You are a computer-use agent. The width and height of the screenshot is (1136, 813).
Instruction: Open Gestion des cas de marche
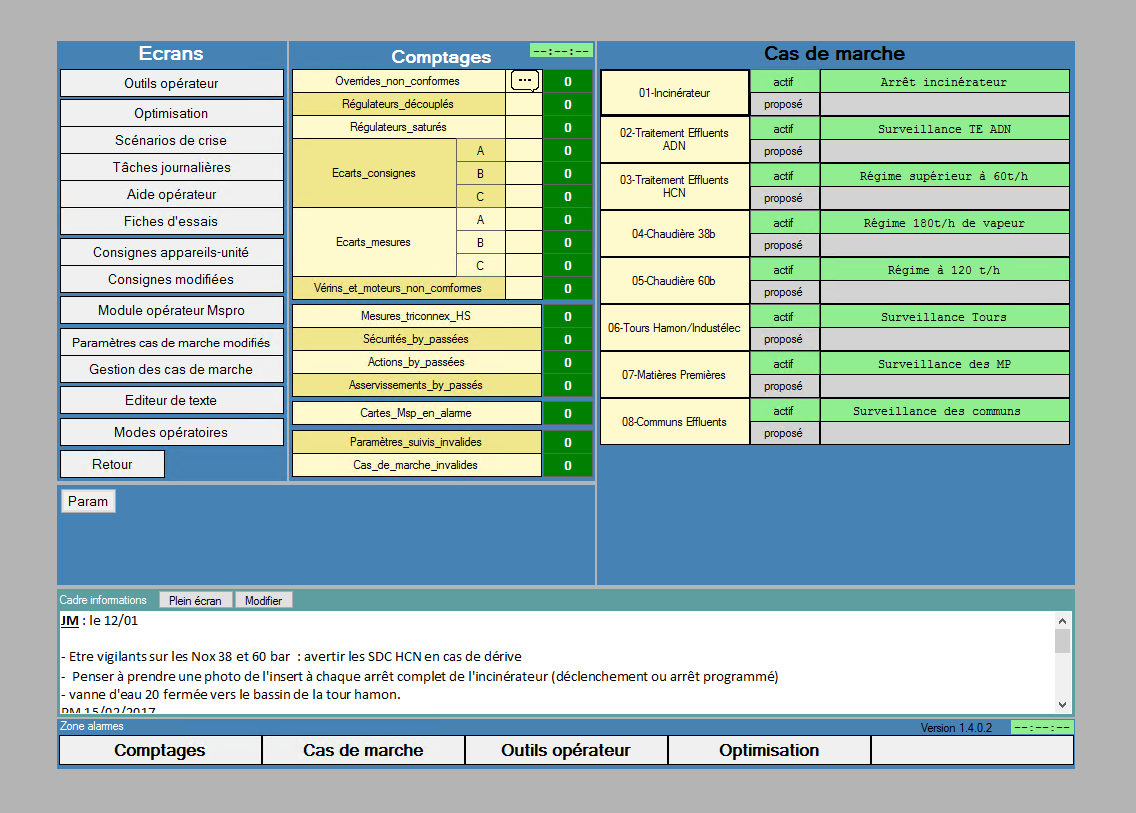(172, 369)
